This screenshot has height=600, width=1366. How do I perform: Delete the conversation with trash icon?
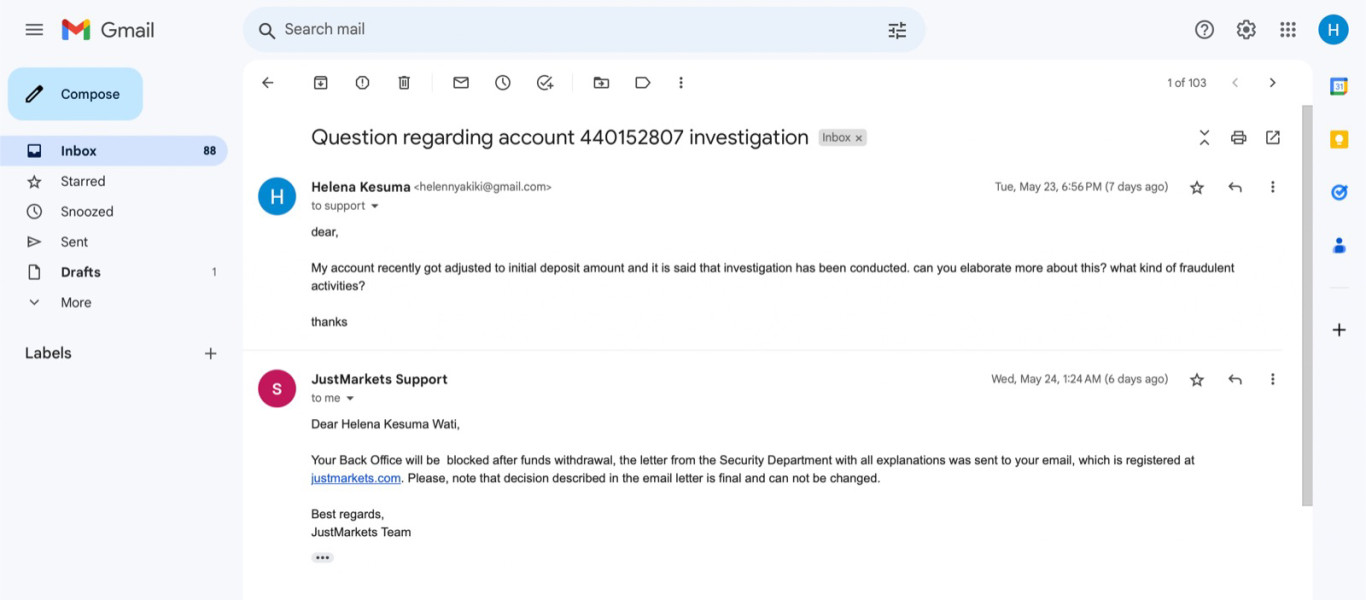click(x=404, y=83)
